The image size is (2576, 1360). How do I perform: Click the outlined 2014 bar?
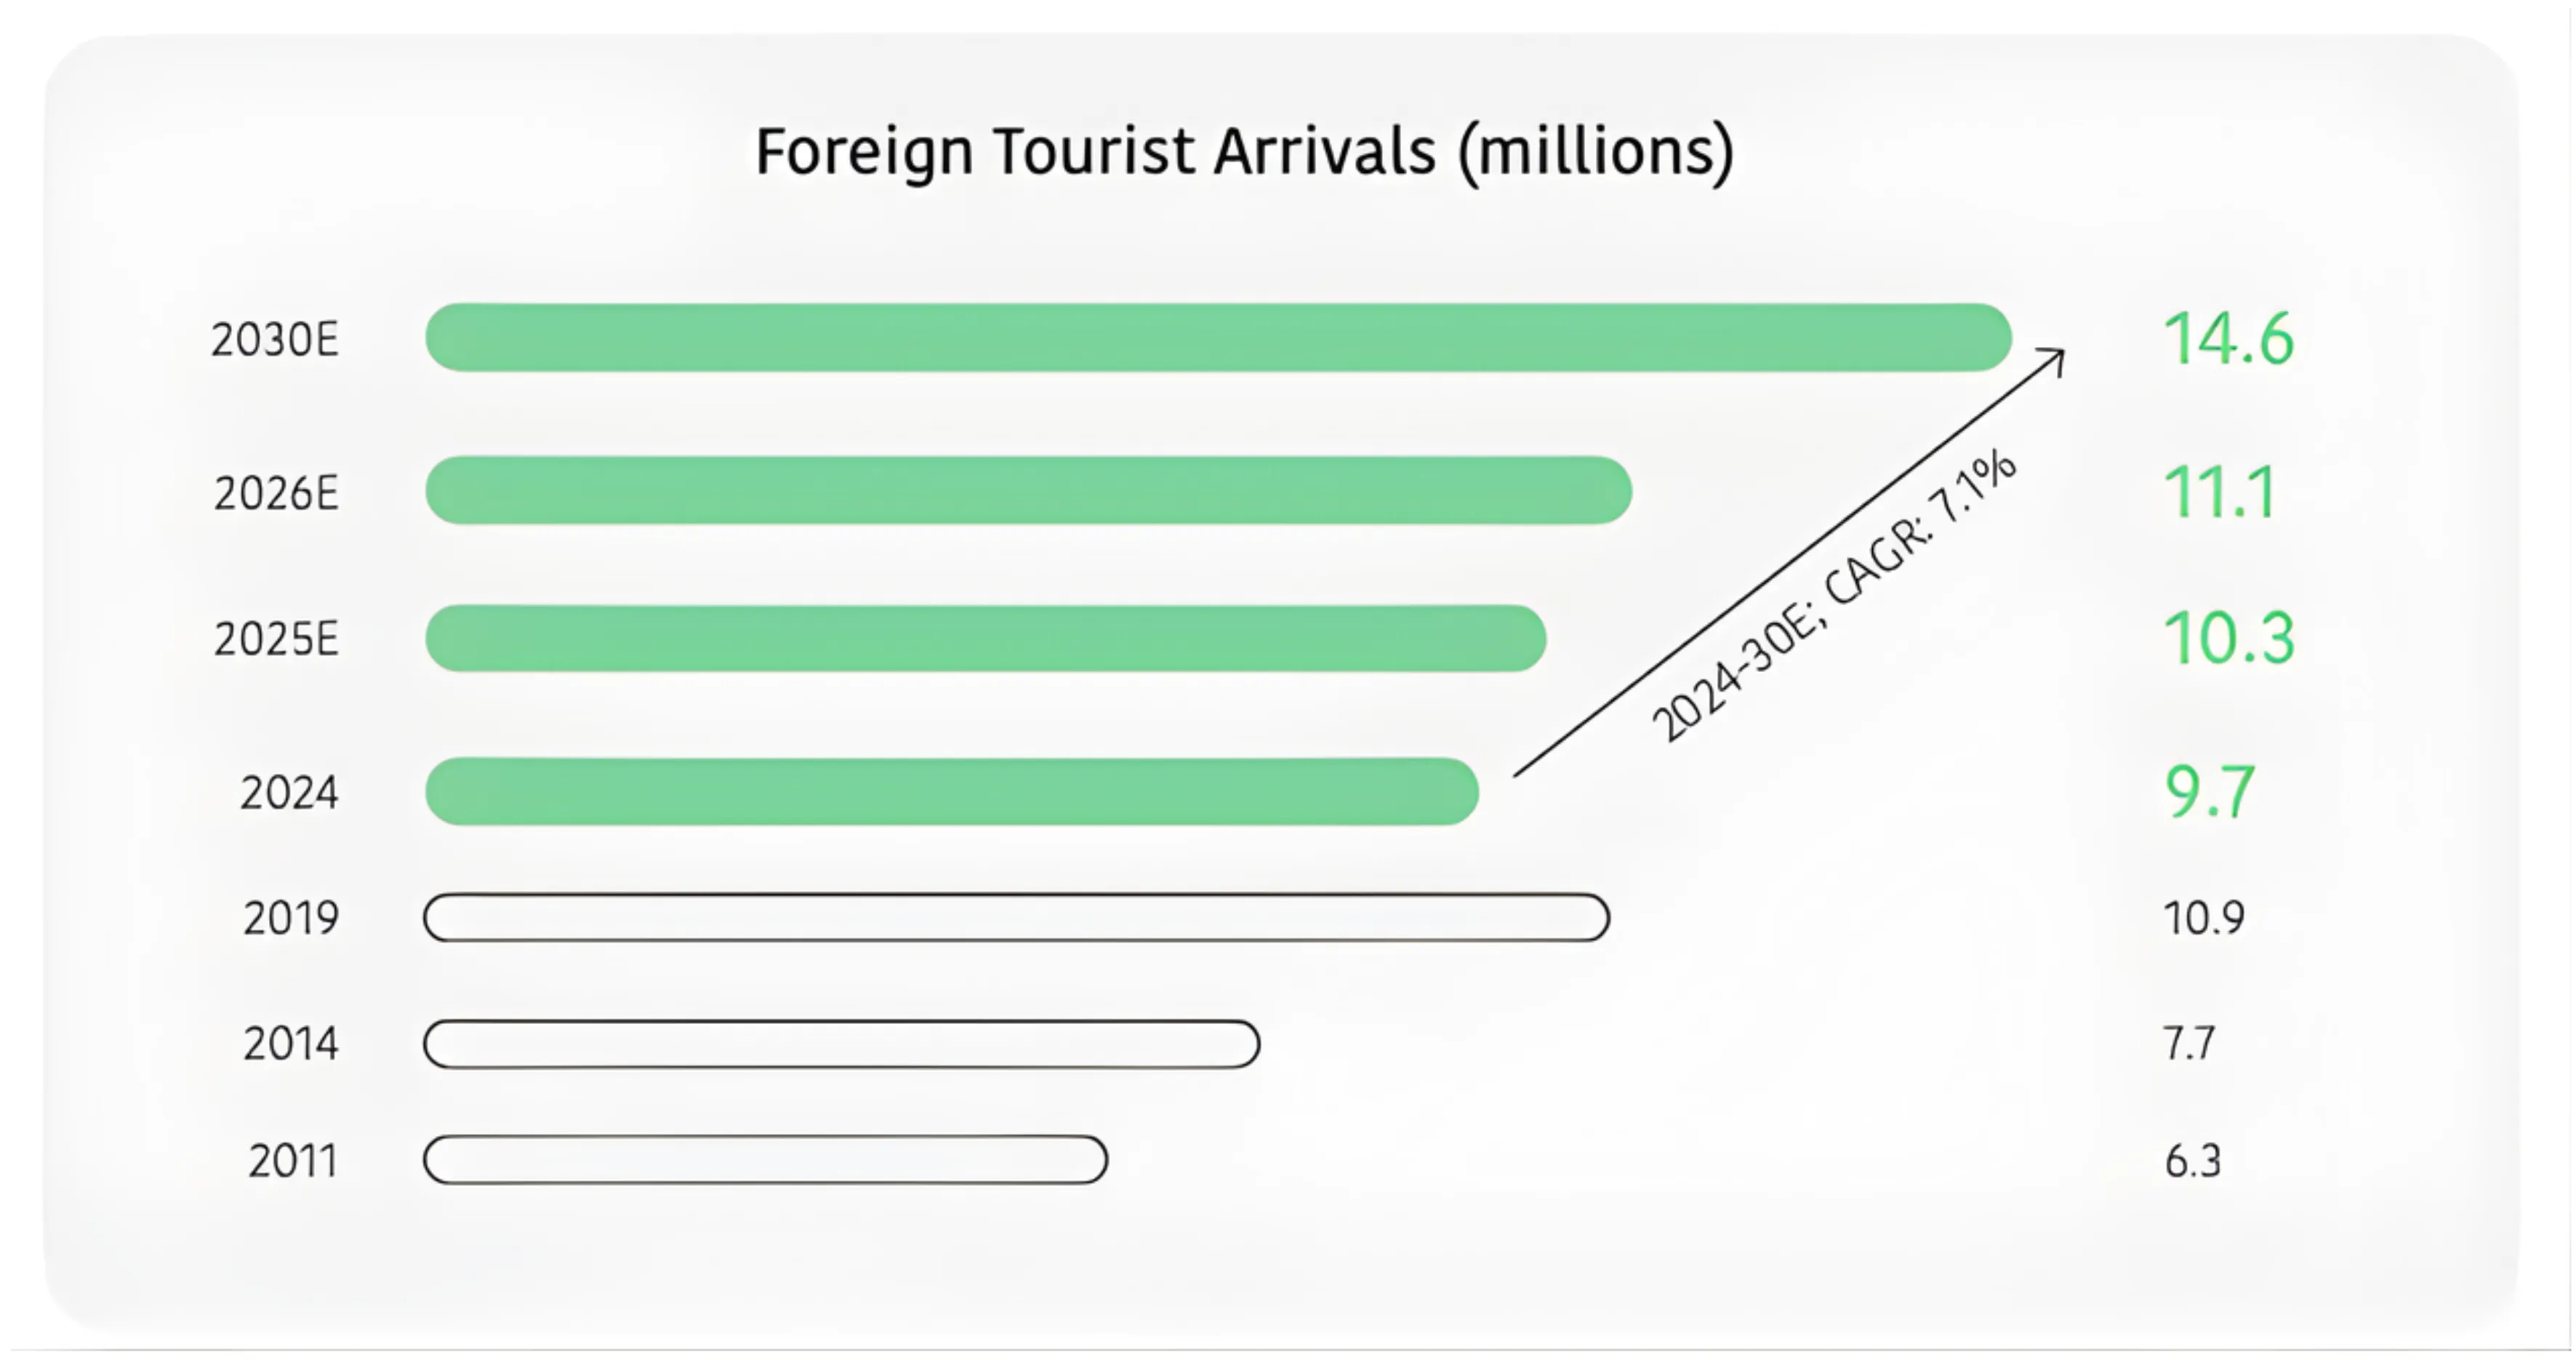[841, 1044]
